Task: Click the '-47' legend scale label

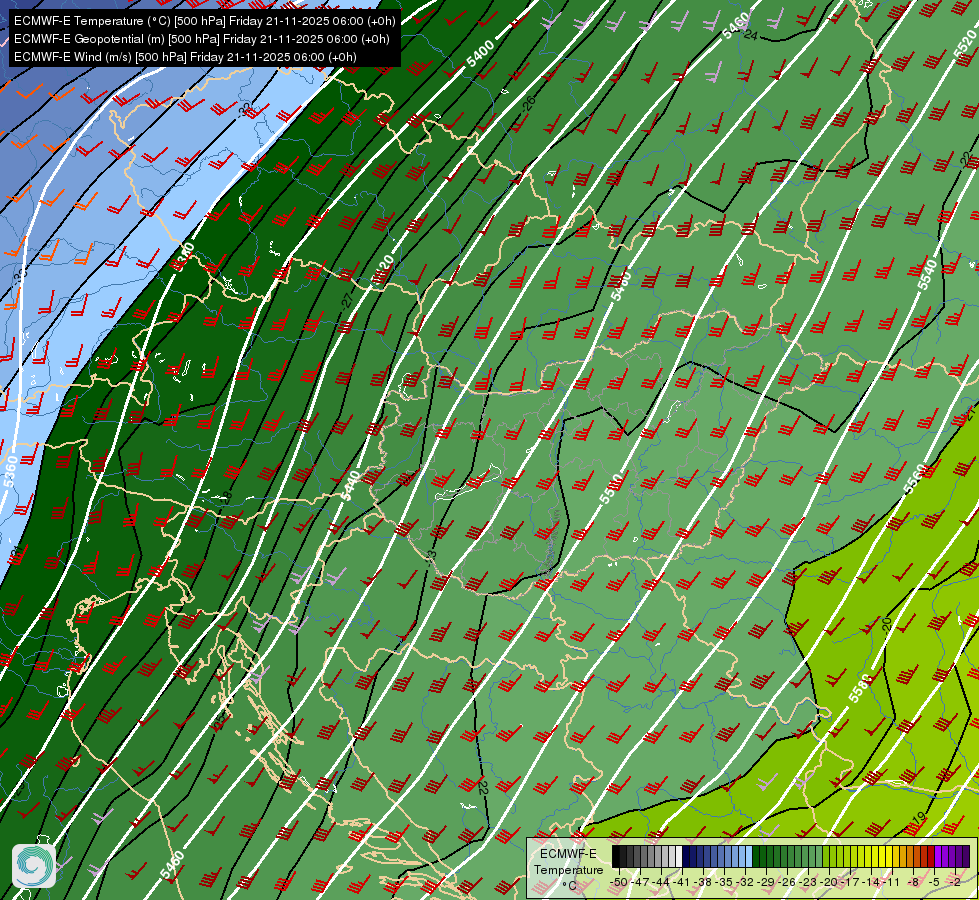Action: (639, 882)
